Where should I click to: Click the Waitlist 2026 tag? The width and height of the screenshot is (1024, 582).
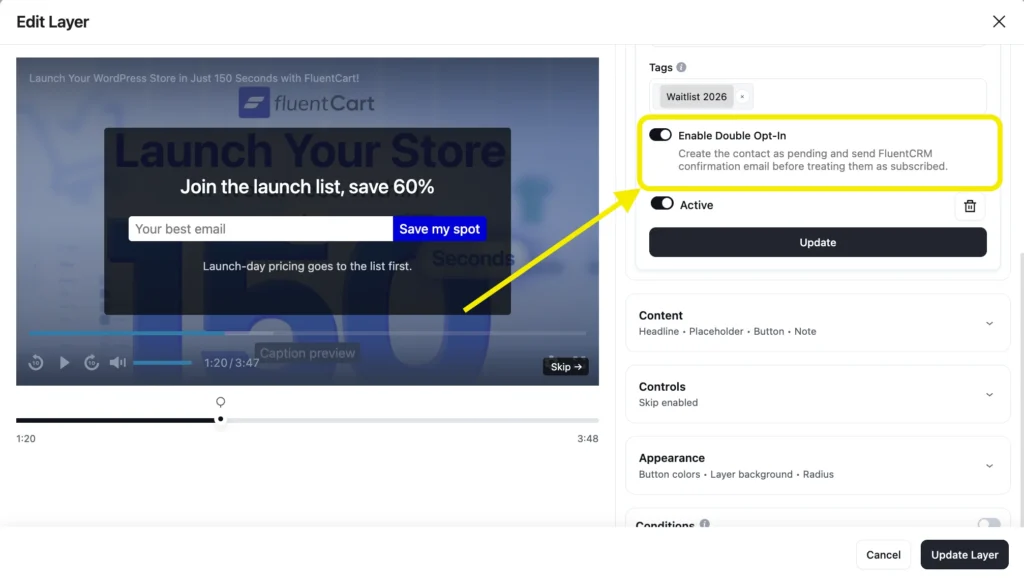coord(696,97)
